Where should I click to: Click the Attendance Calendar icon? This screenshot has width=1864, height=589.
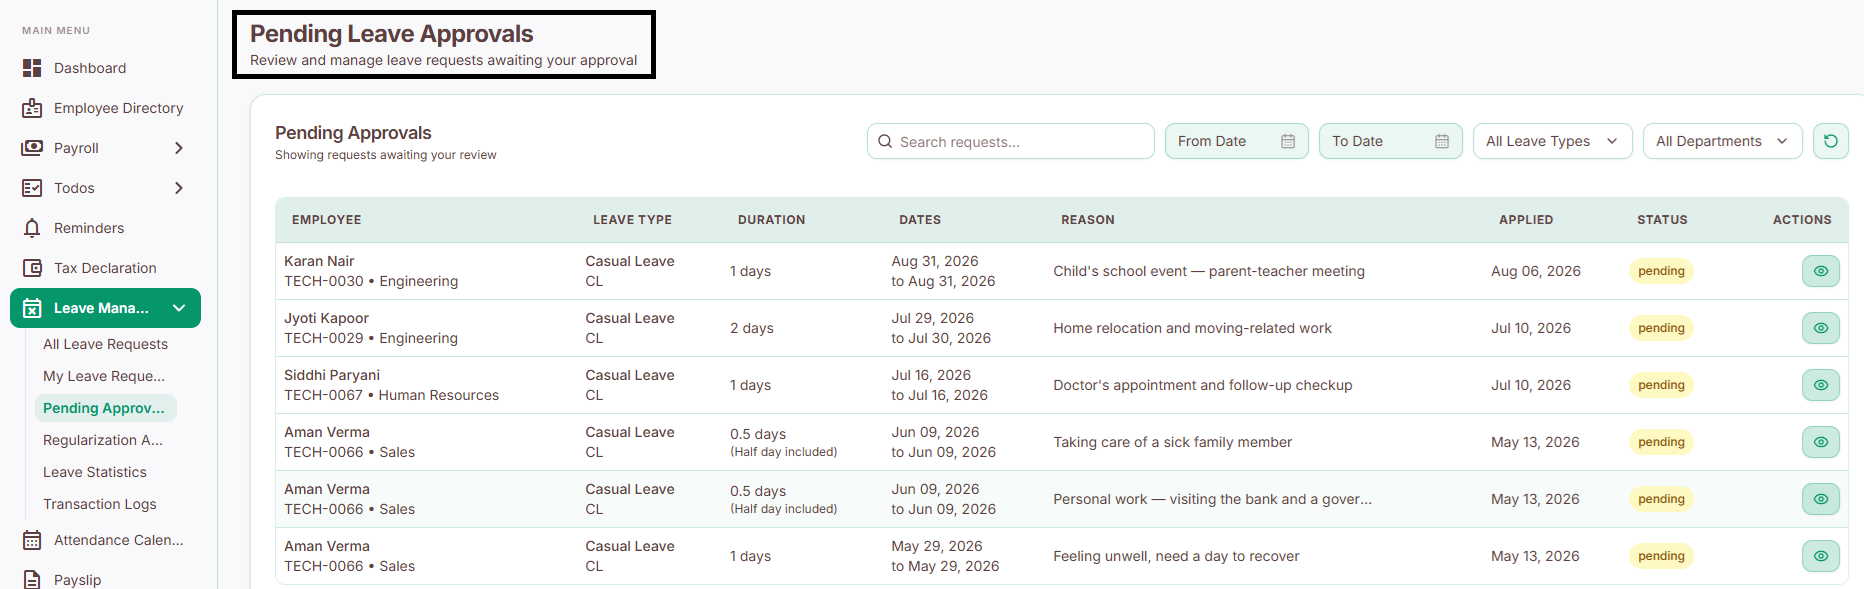click(32, 540)
